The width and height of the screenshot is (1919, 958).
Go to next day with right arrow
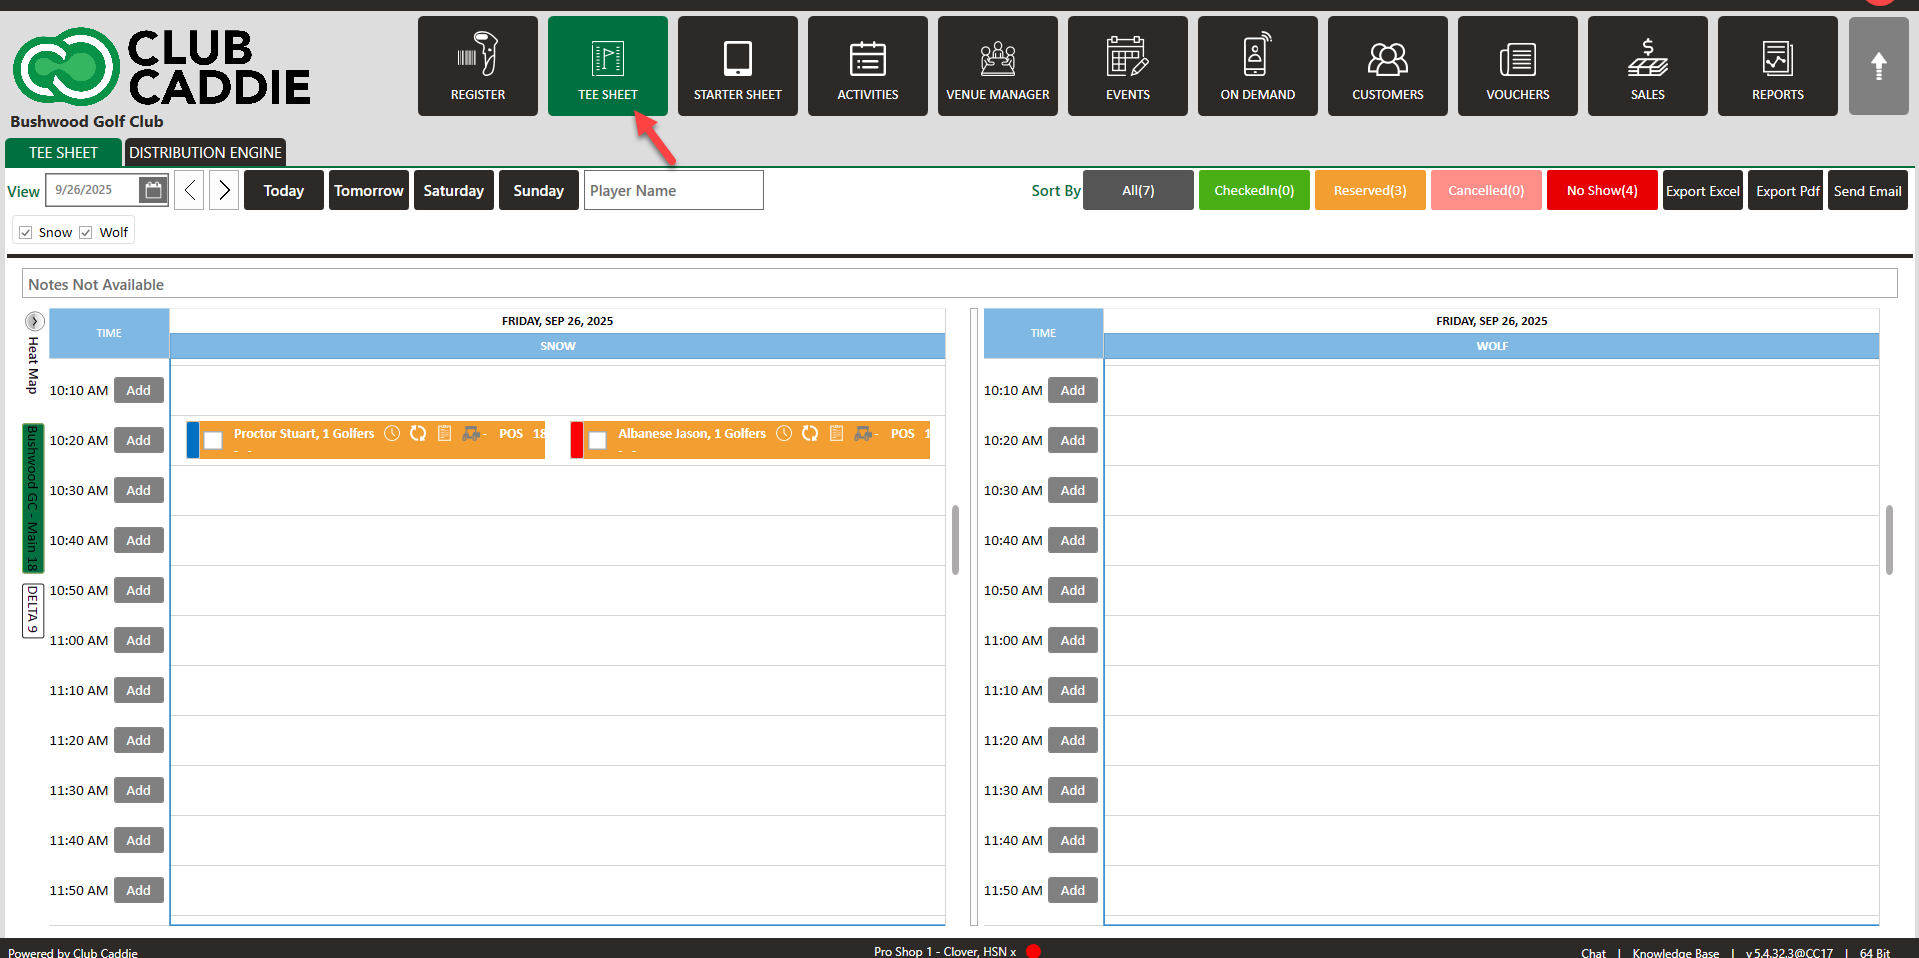point(224,190)
